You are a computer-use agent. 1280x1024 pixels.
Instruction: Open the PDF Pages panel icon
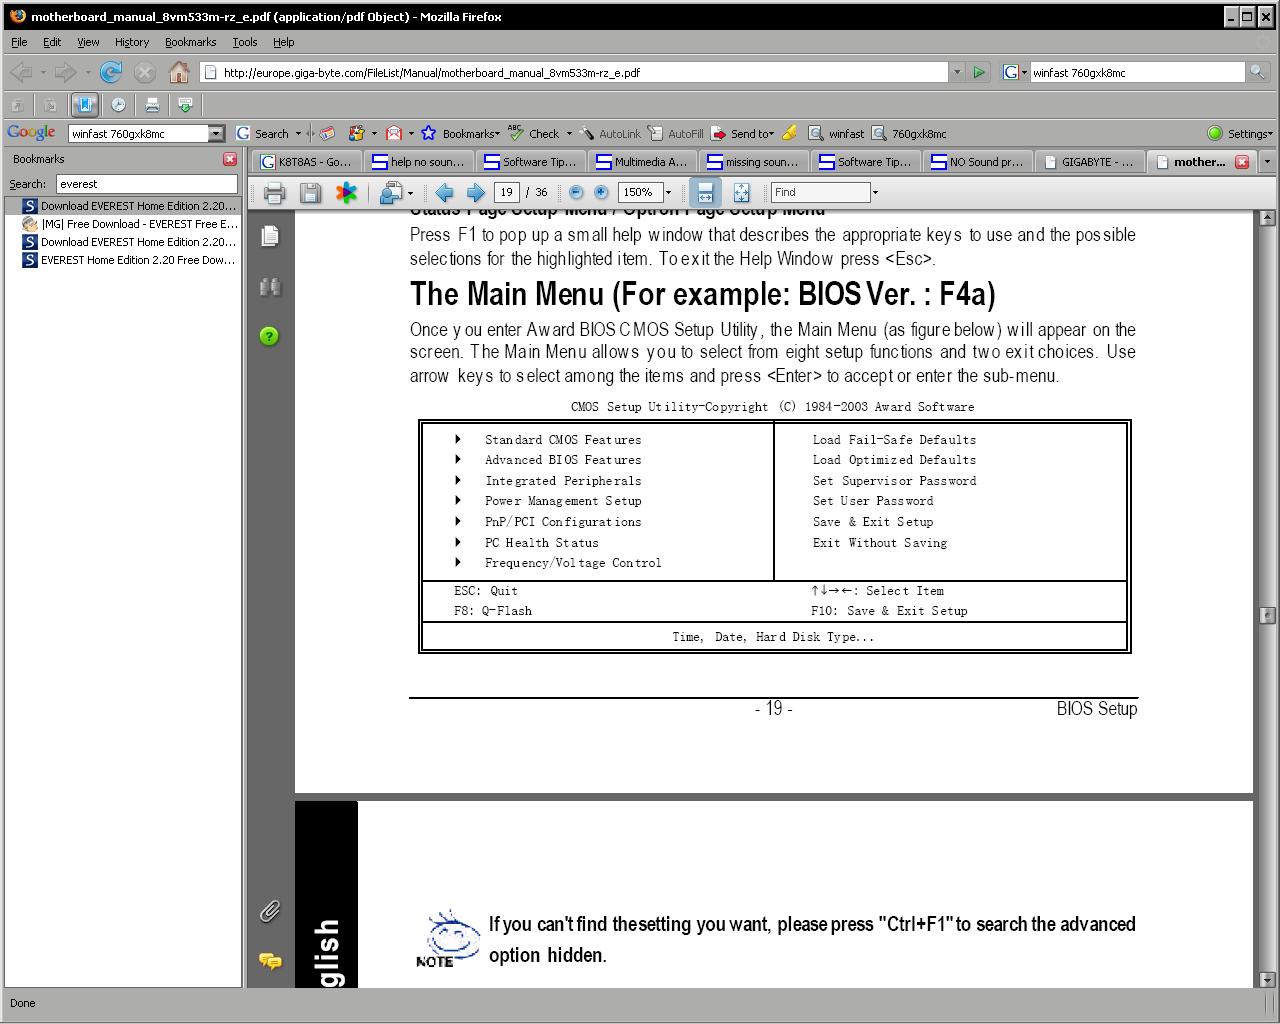click(x=269, y=236)
